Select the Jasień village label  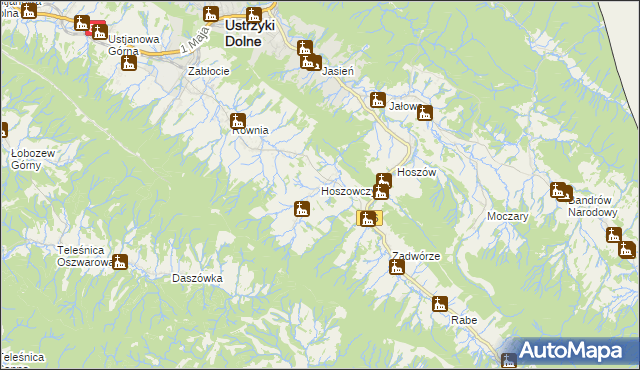[338, 71]
